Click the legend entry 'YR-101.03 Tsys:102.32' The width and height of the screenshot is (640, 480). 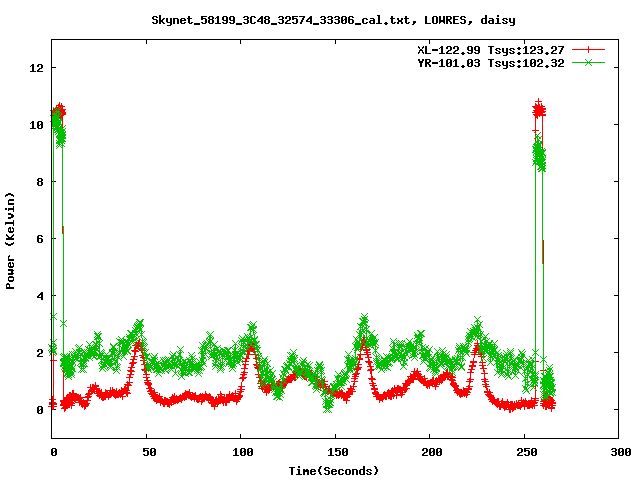491,63
